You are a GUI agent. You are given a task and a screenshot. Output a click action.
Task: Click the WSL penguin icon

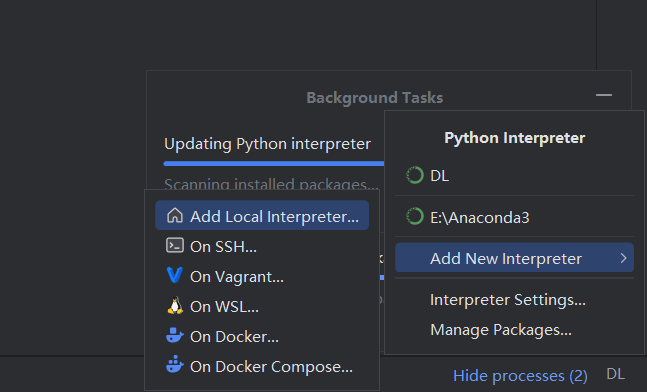(175, 305)
